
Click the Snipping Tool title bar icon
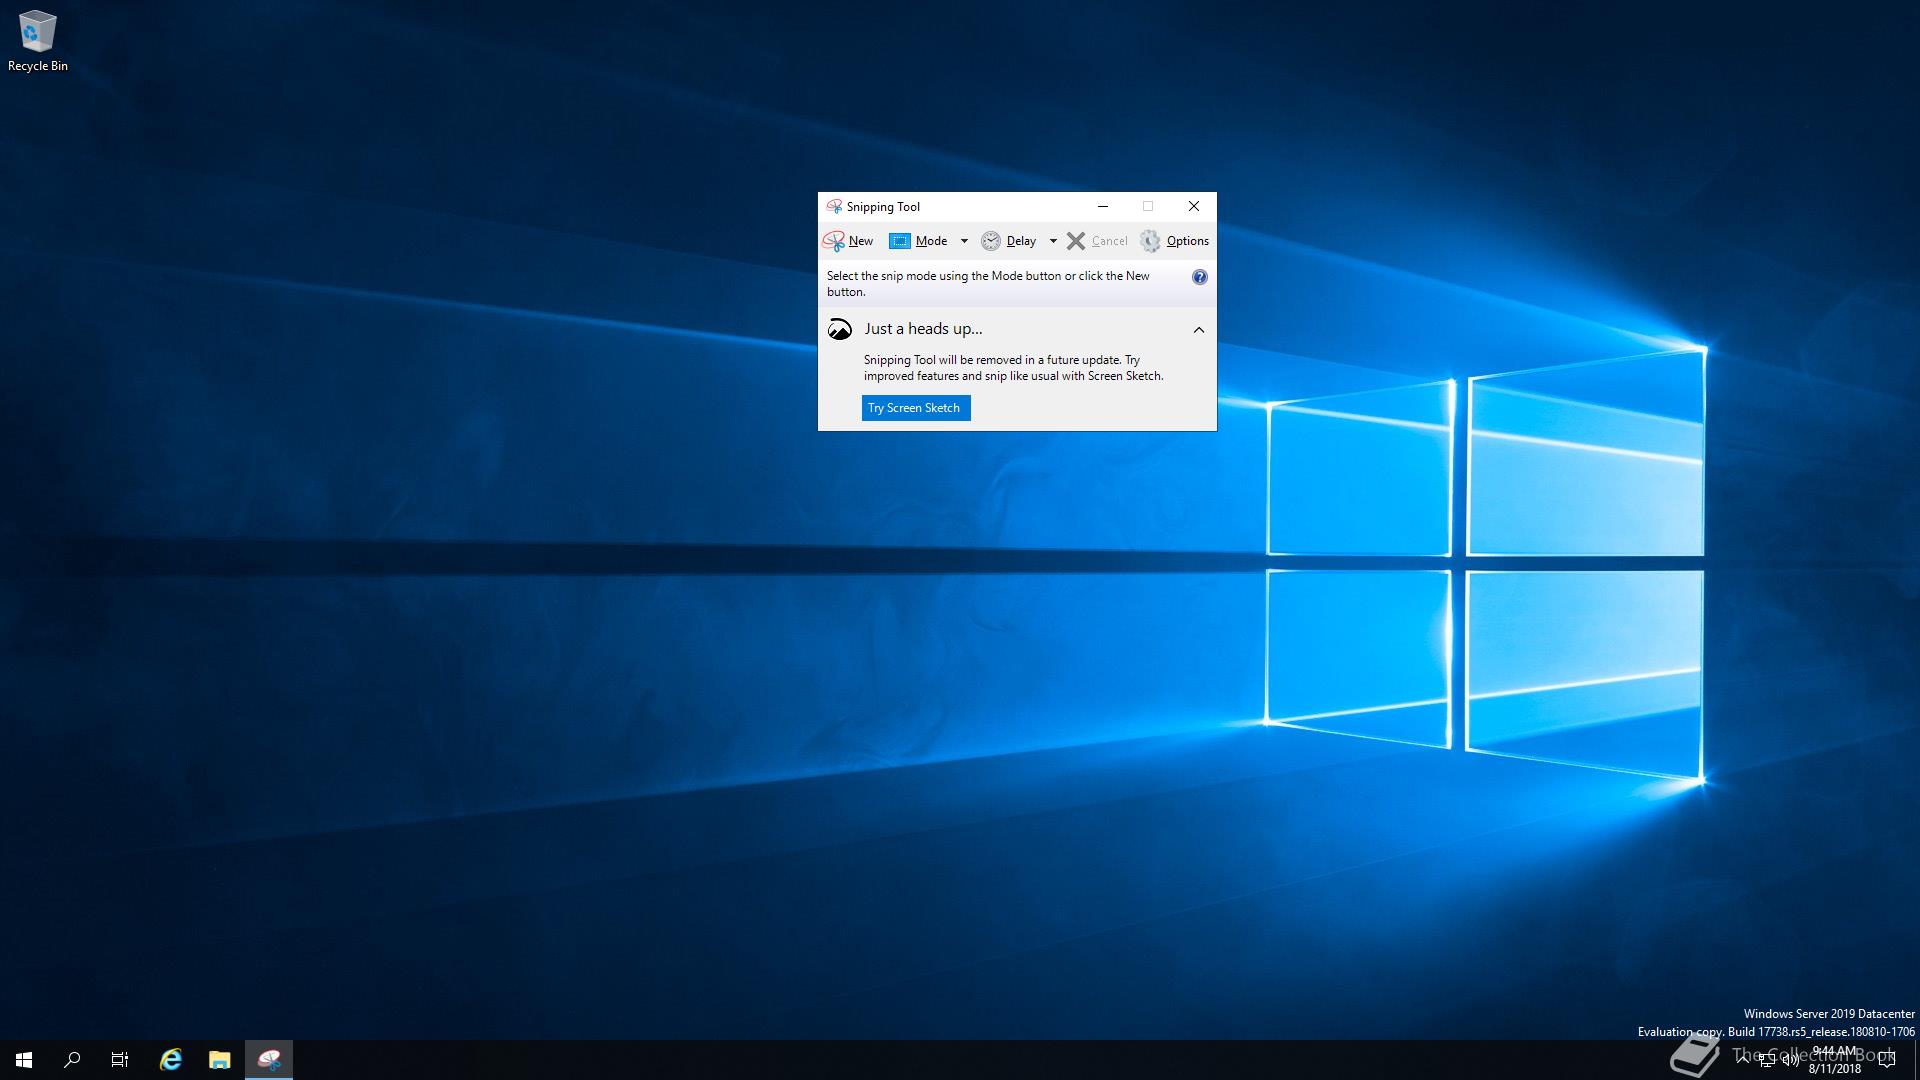click(834, 207)
